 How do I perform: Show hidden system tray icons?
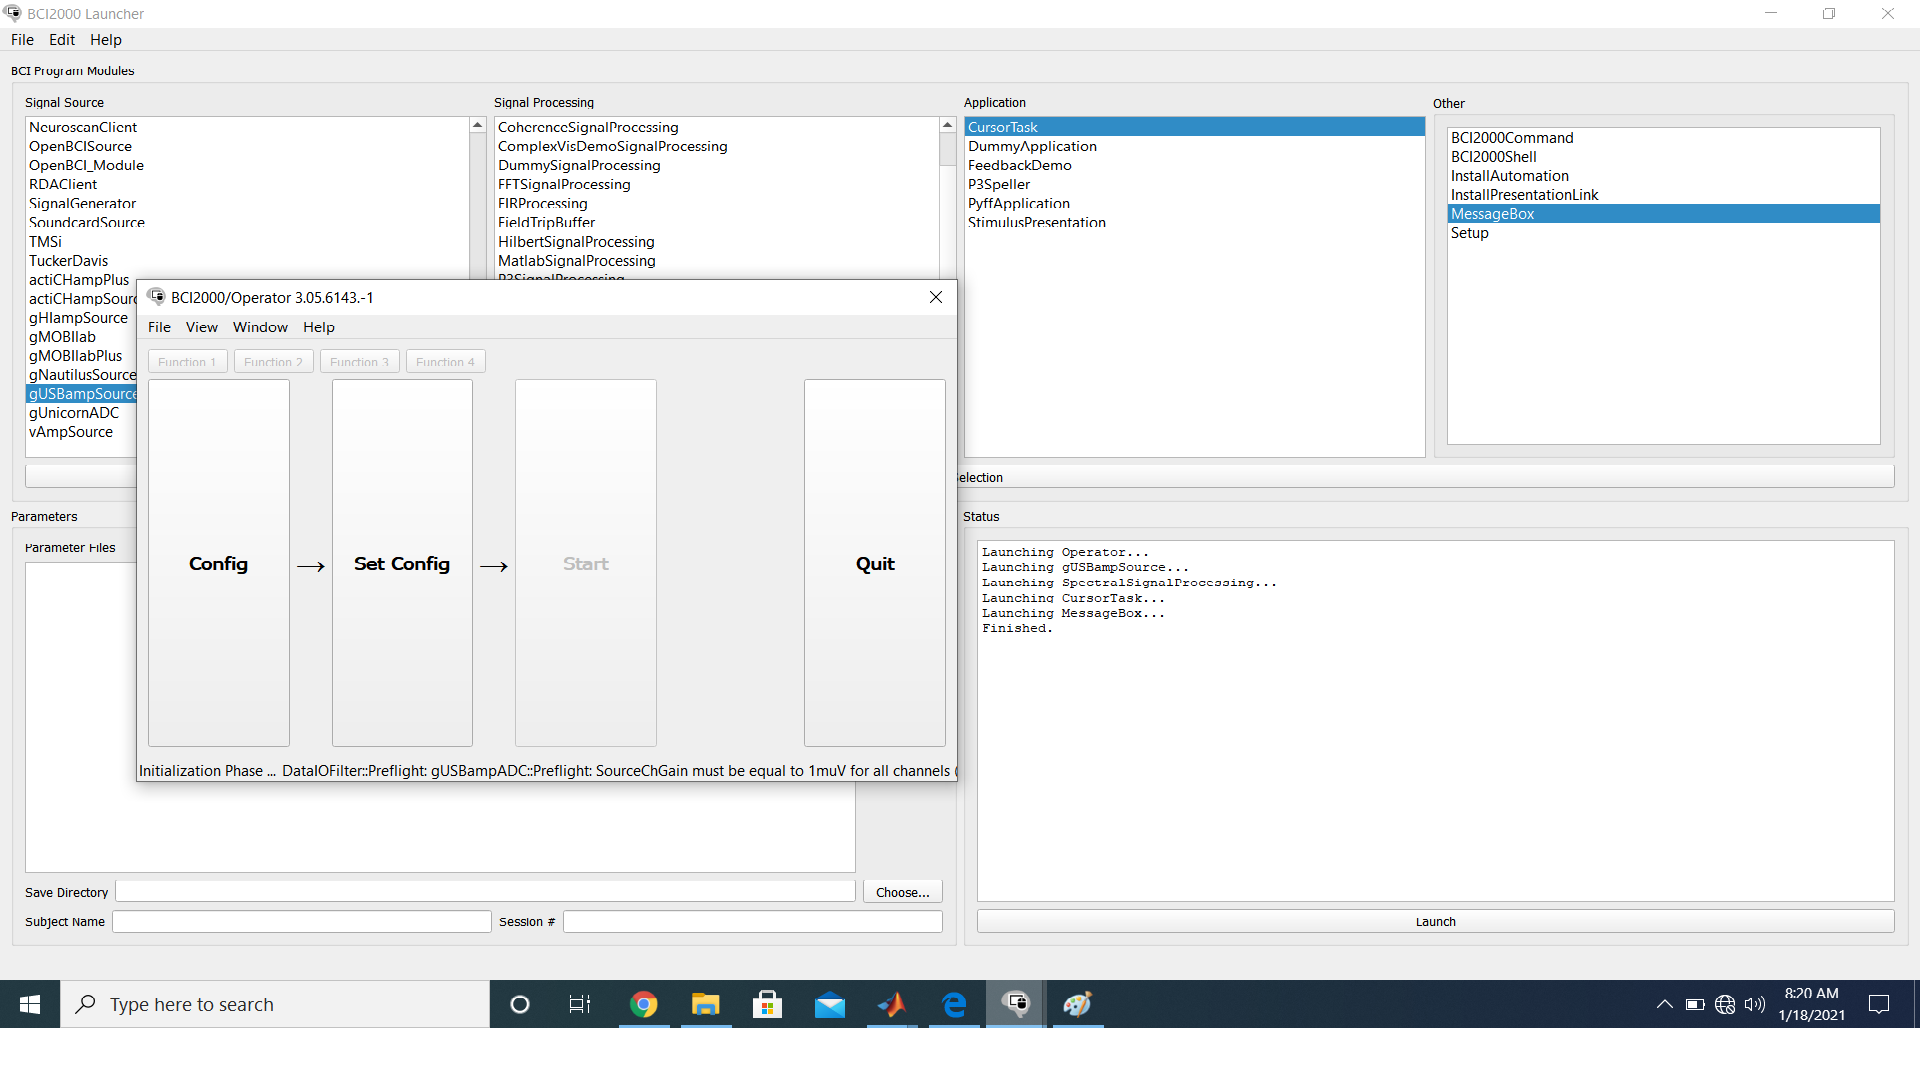click(x=1664, y=1004)
